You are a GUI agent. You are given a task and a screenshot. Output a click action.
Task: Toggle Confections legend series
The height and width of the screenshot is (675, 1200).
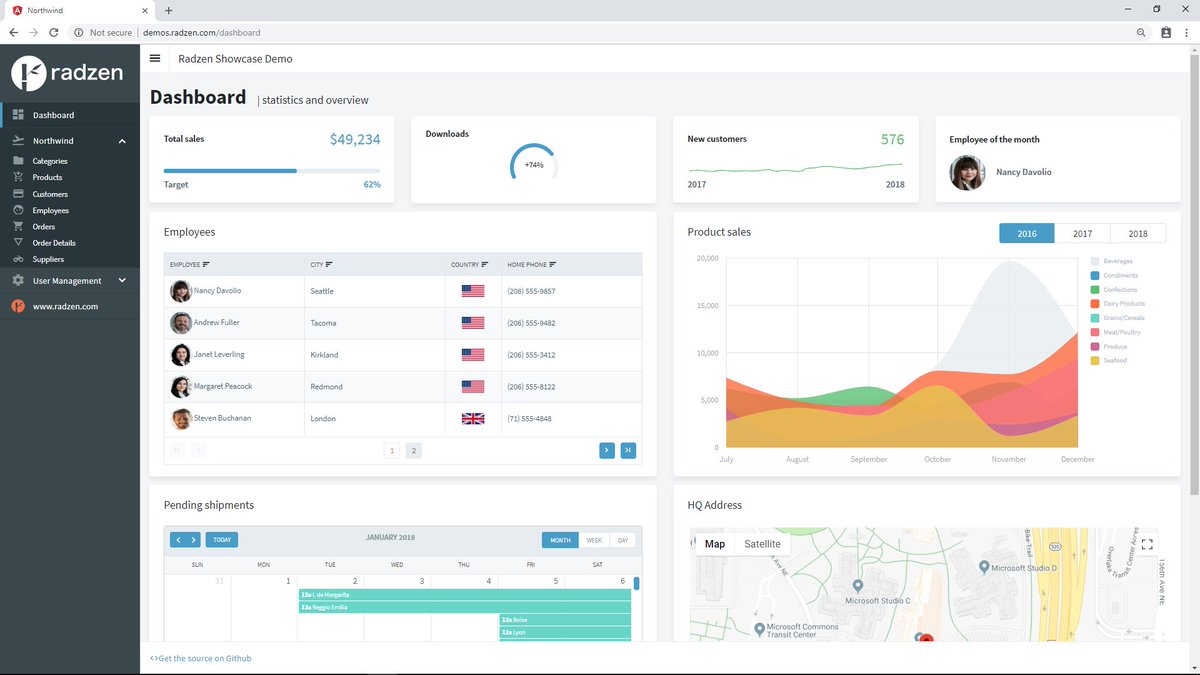pyautogui.click(x=1114, y=289)
